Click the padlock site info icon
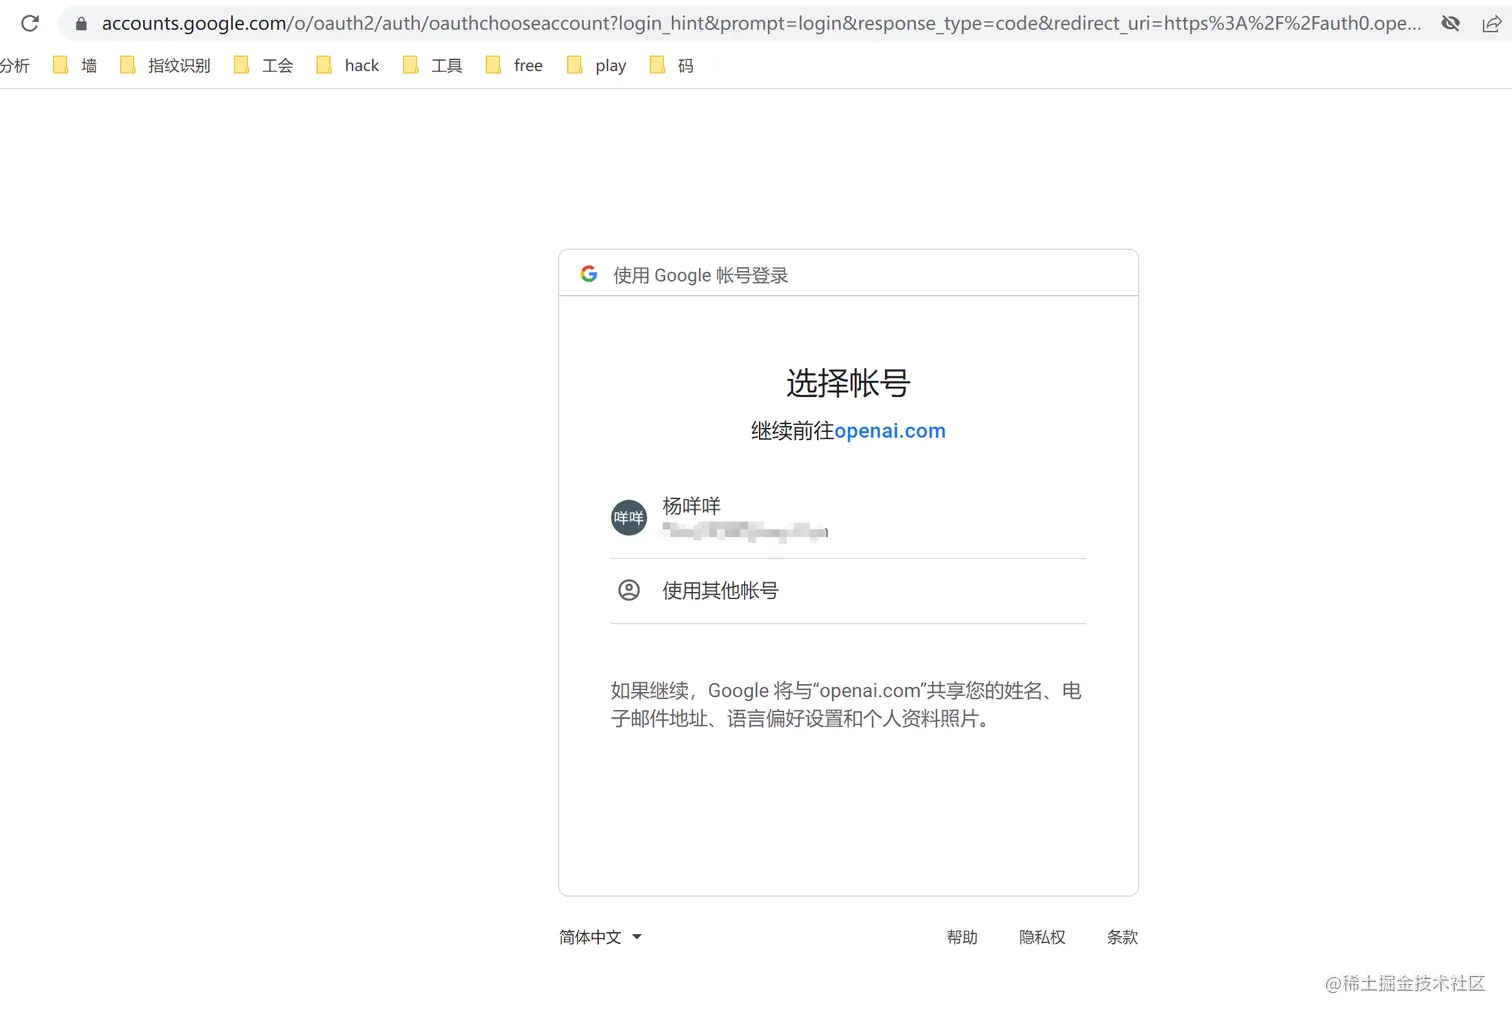The image size is (1512, 1020). (x=82, y=23)
